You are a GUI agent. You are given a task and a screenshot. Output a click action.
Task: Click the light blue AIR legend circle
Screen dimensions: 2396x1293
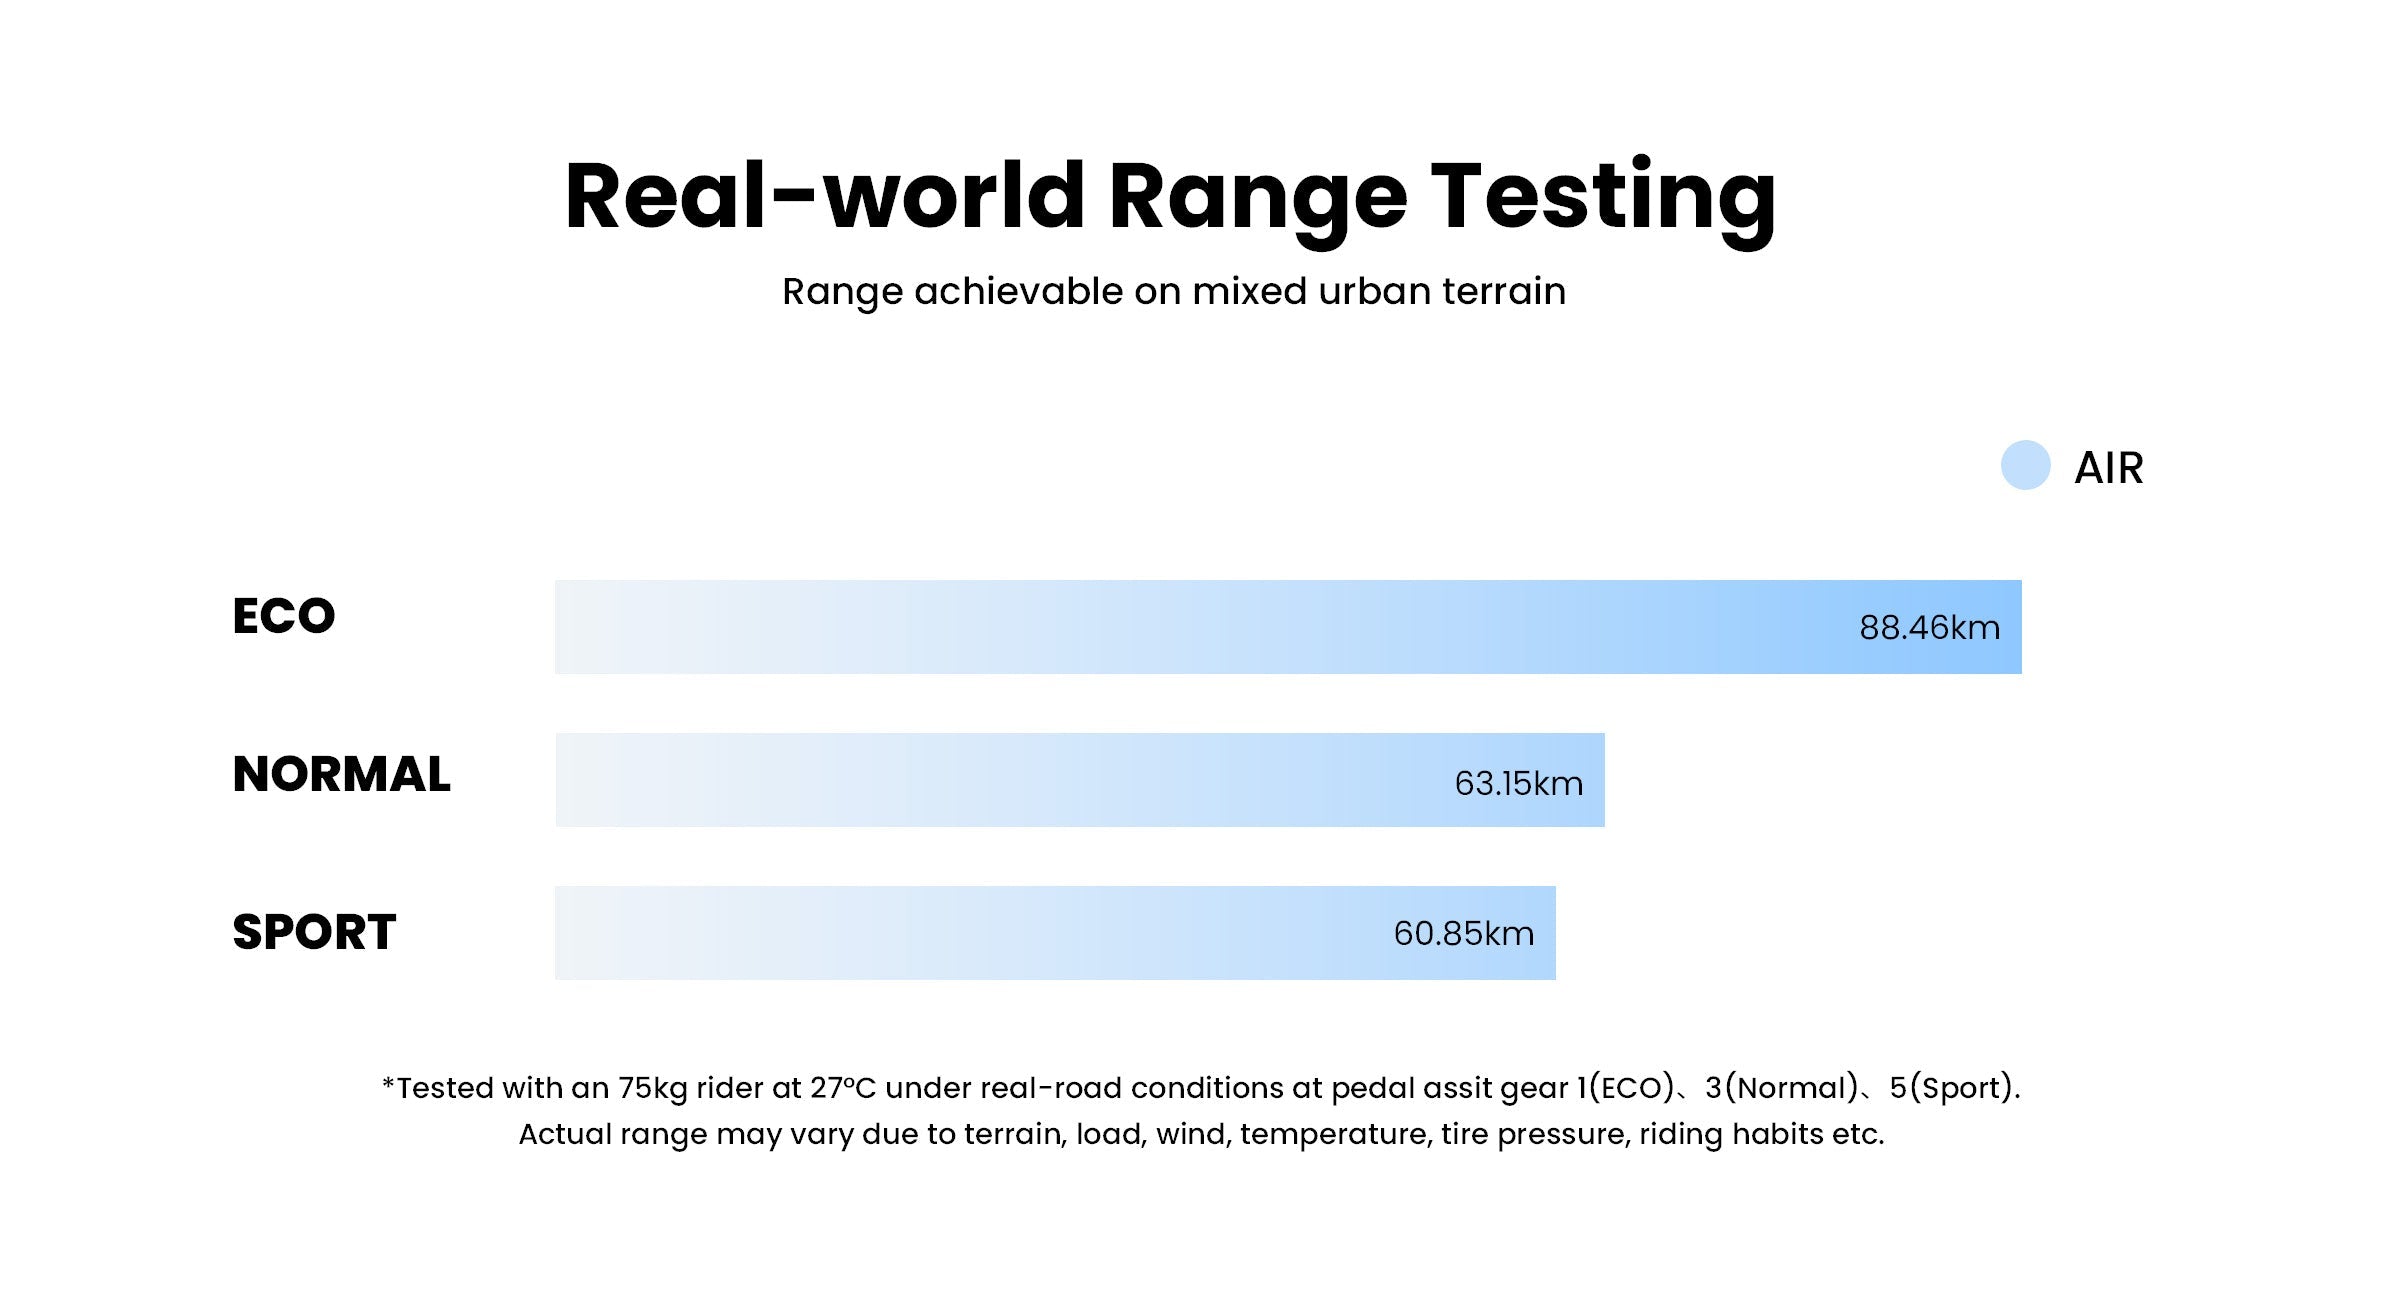tap(2025, 465)
